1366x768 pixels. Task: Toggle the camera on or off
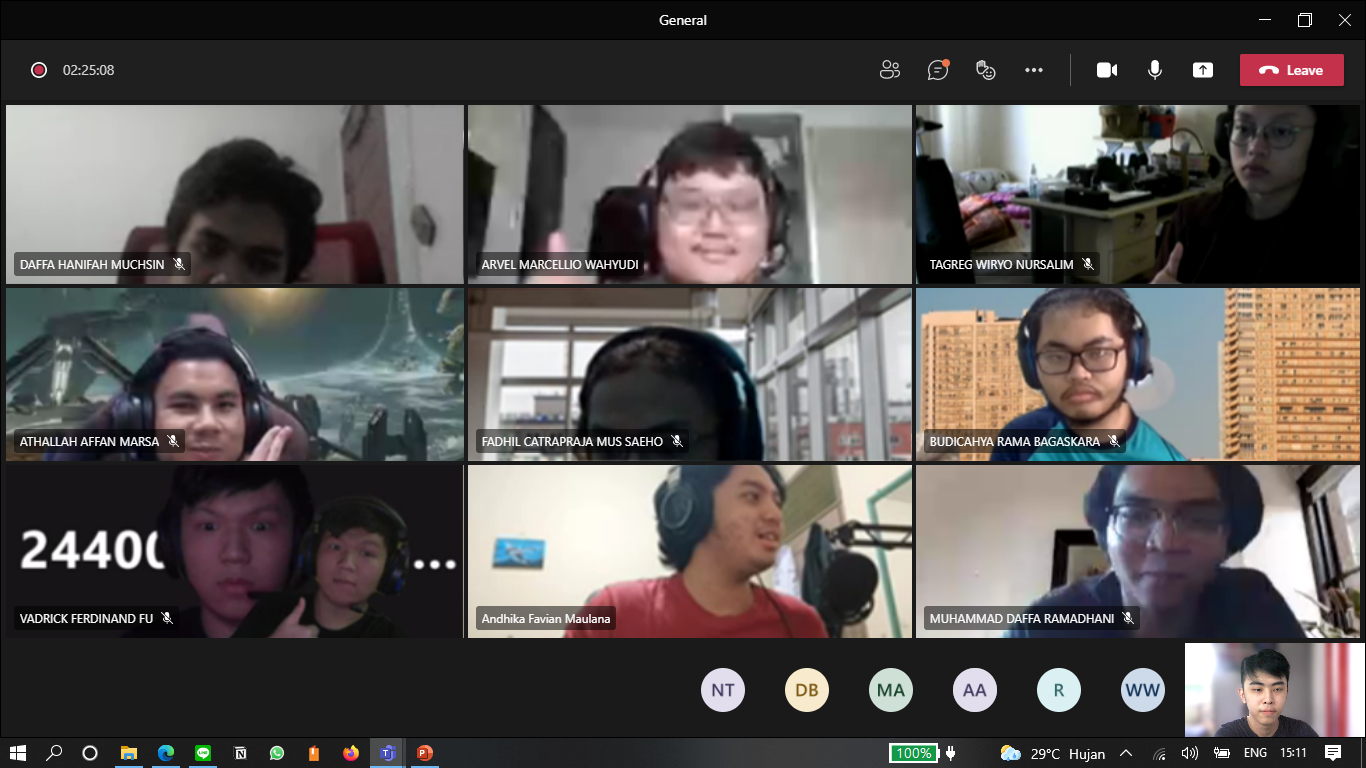pos(1106,70)
